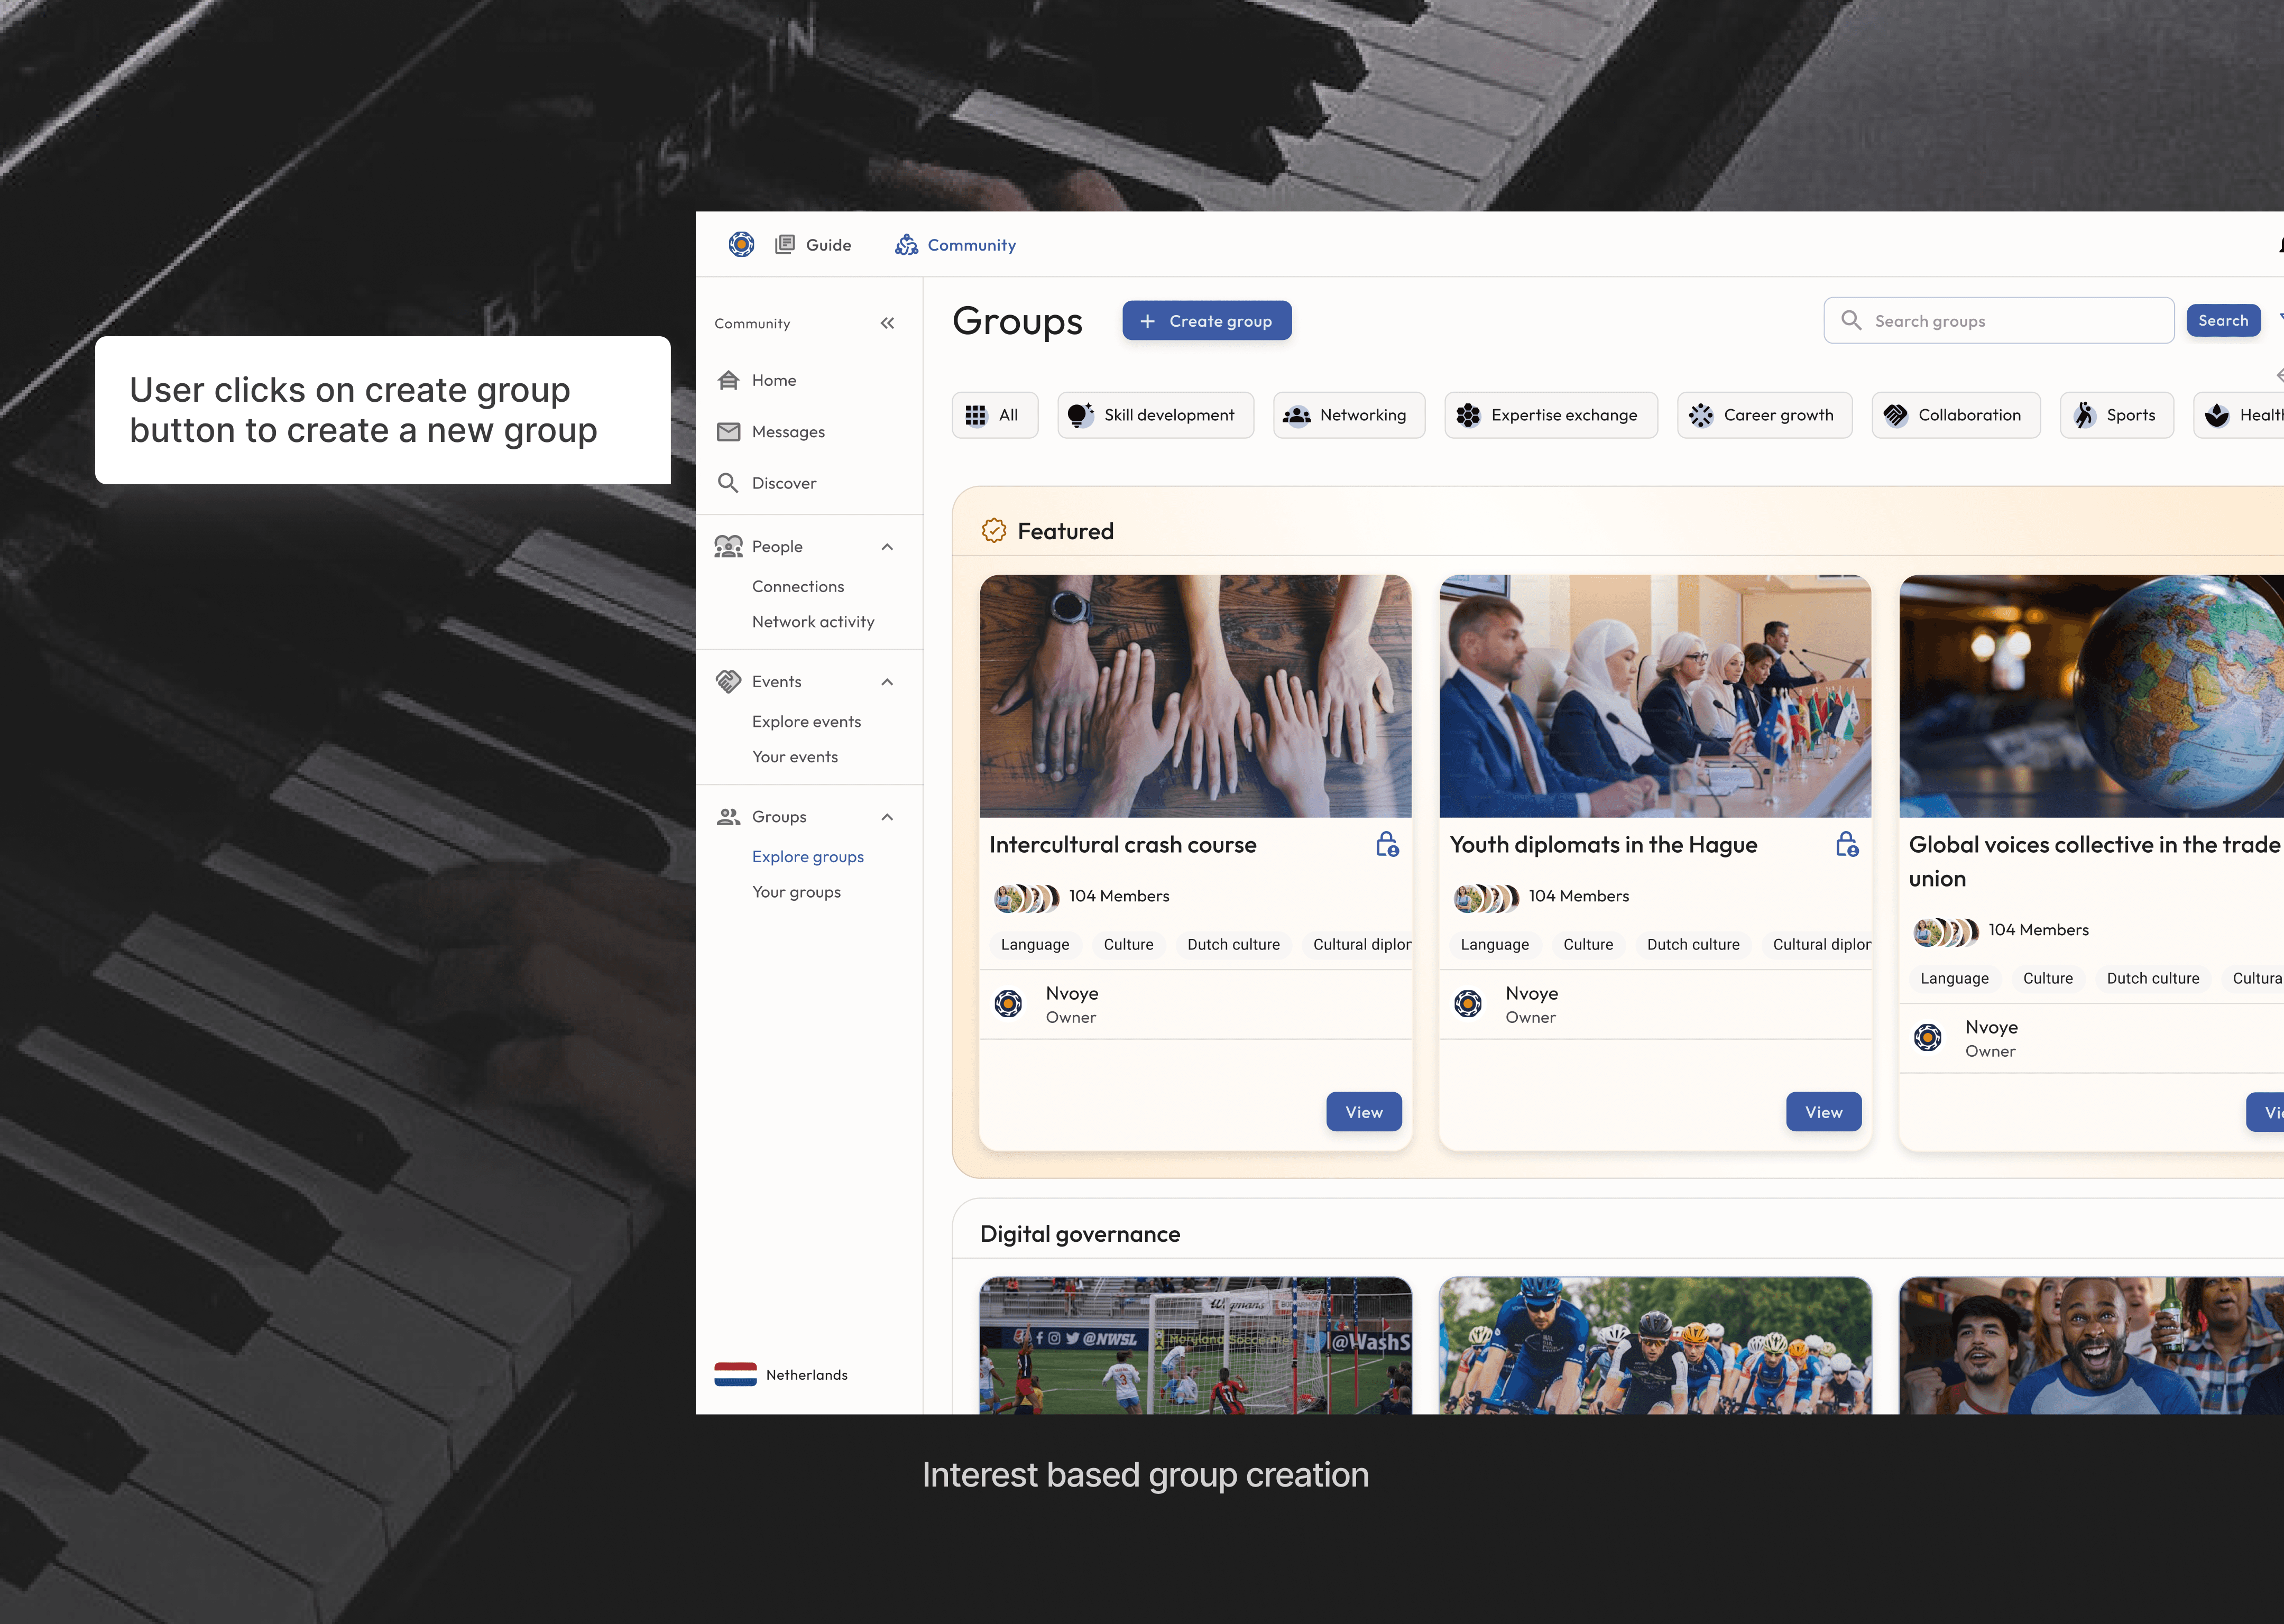
Task: Click the magnifier icon in search groups
Action: click(1851, 320)
